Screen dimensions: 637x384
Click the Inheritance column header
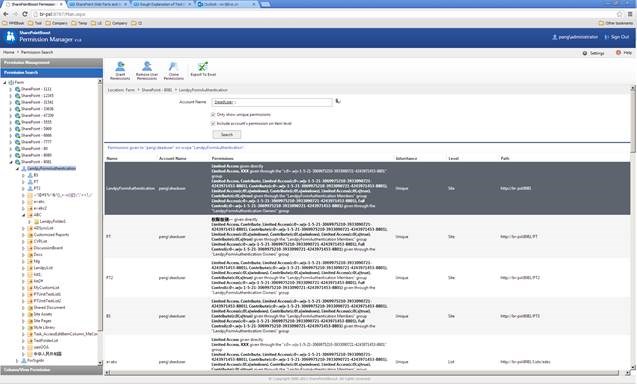(x=406, y=158)
